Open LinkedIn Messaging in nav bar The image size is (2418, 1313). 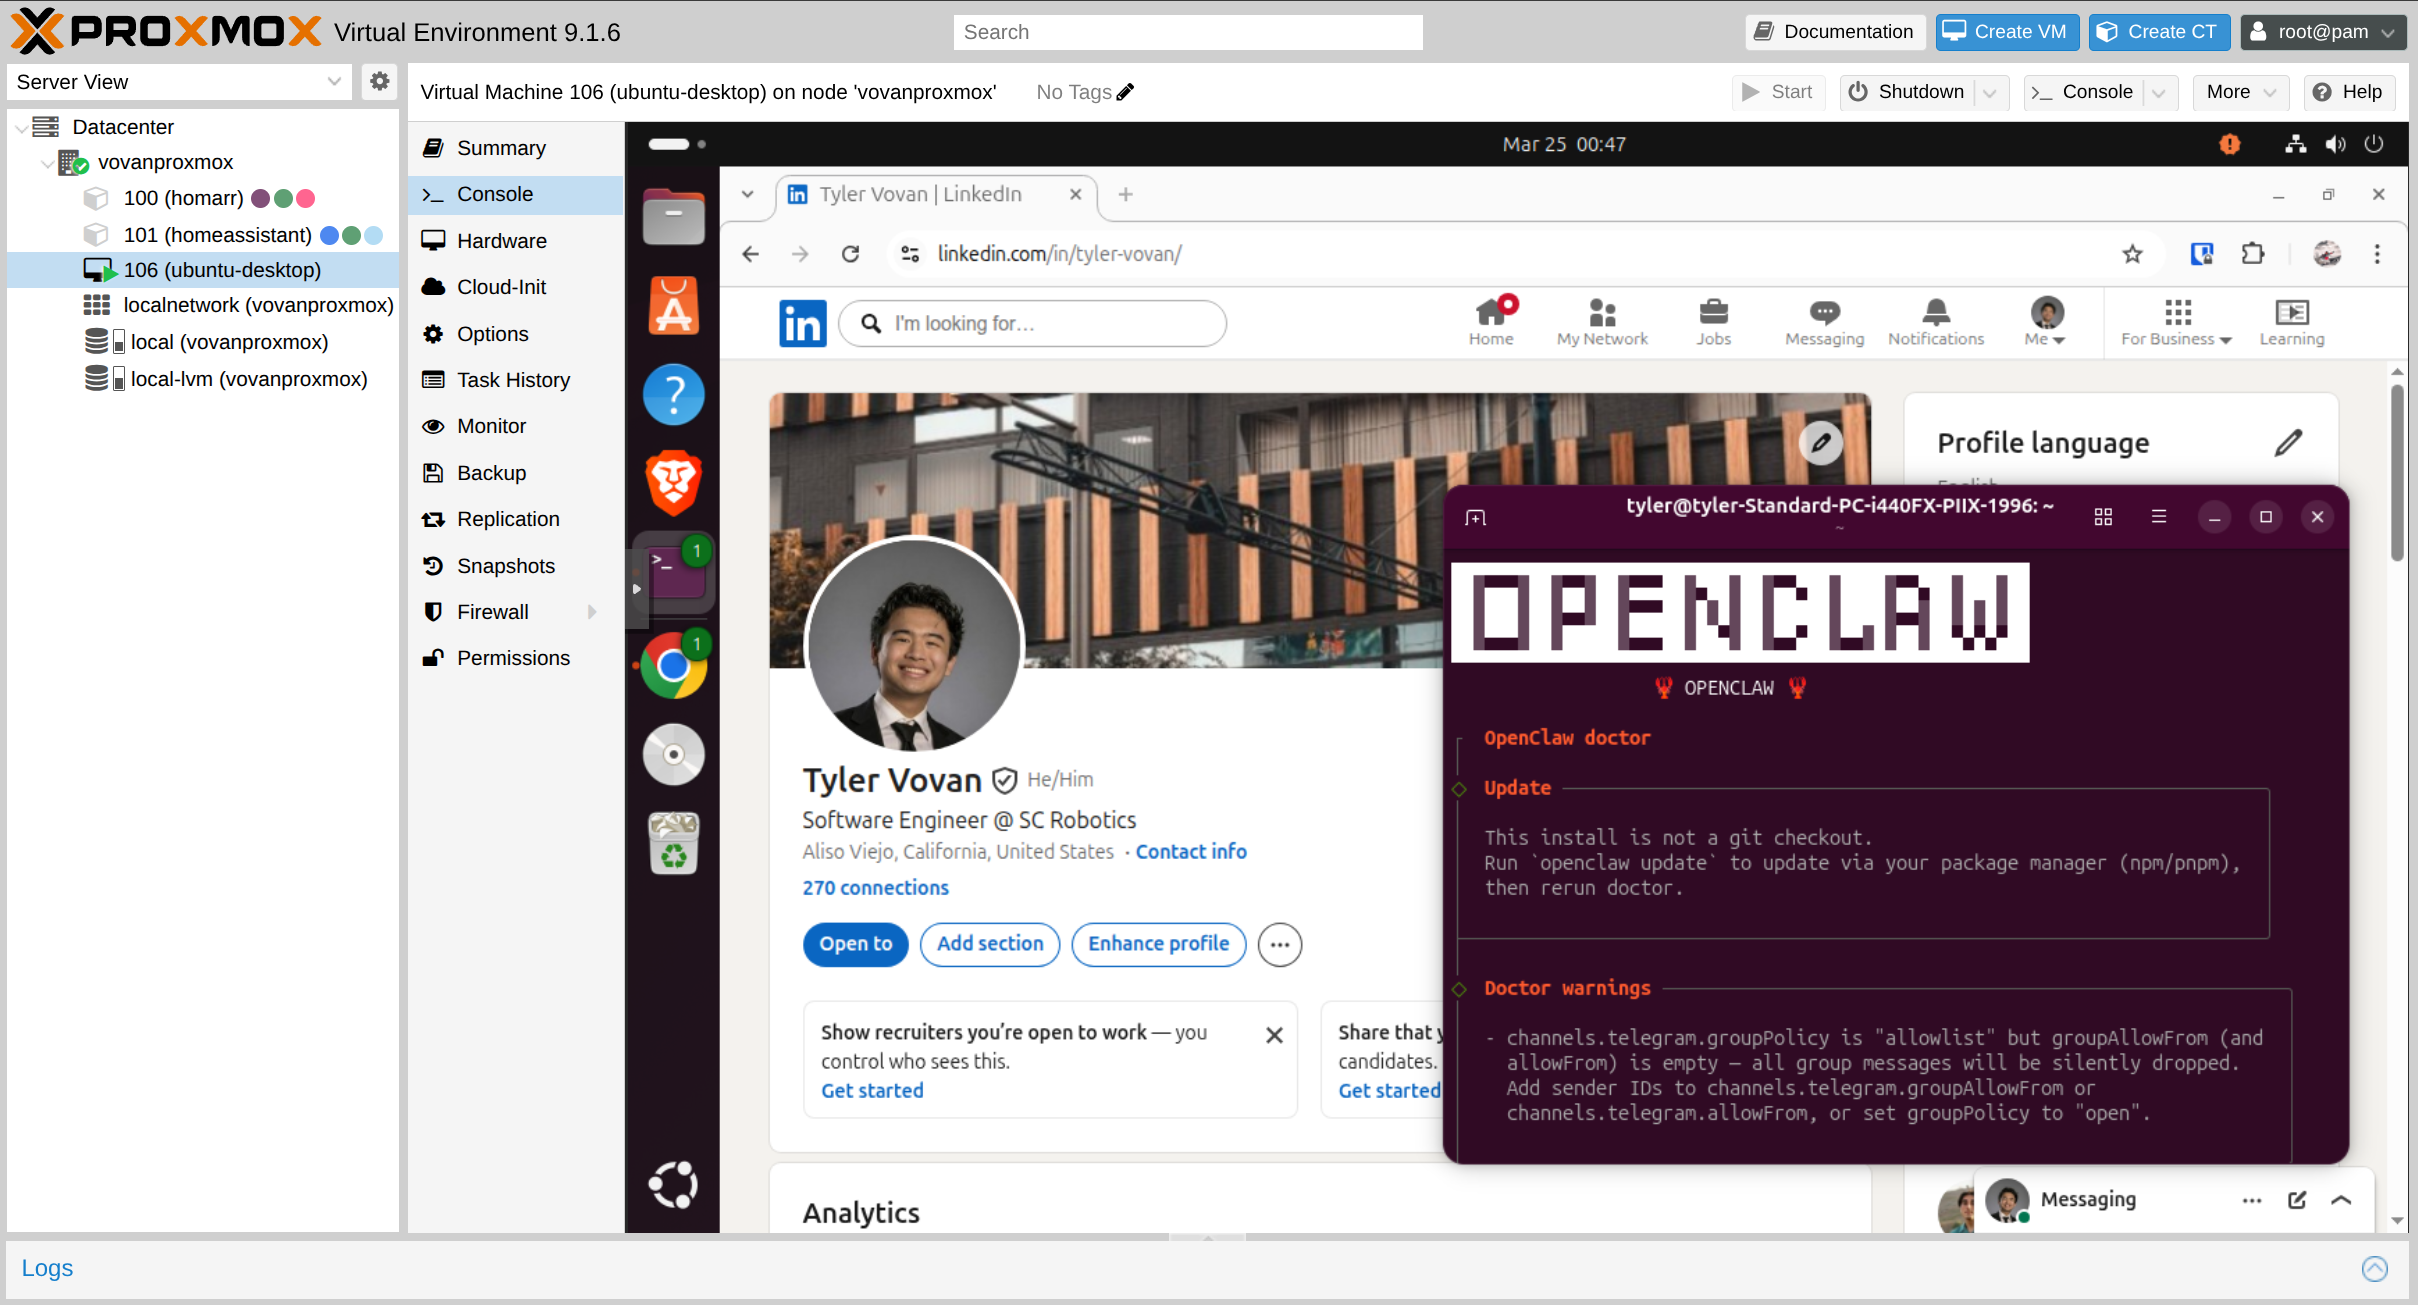1825,322
